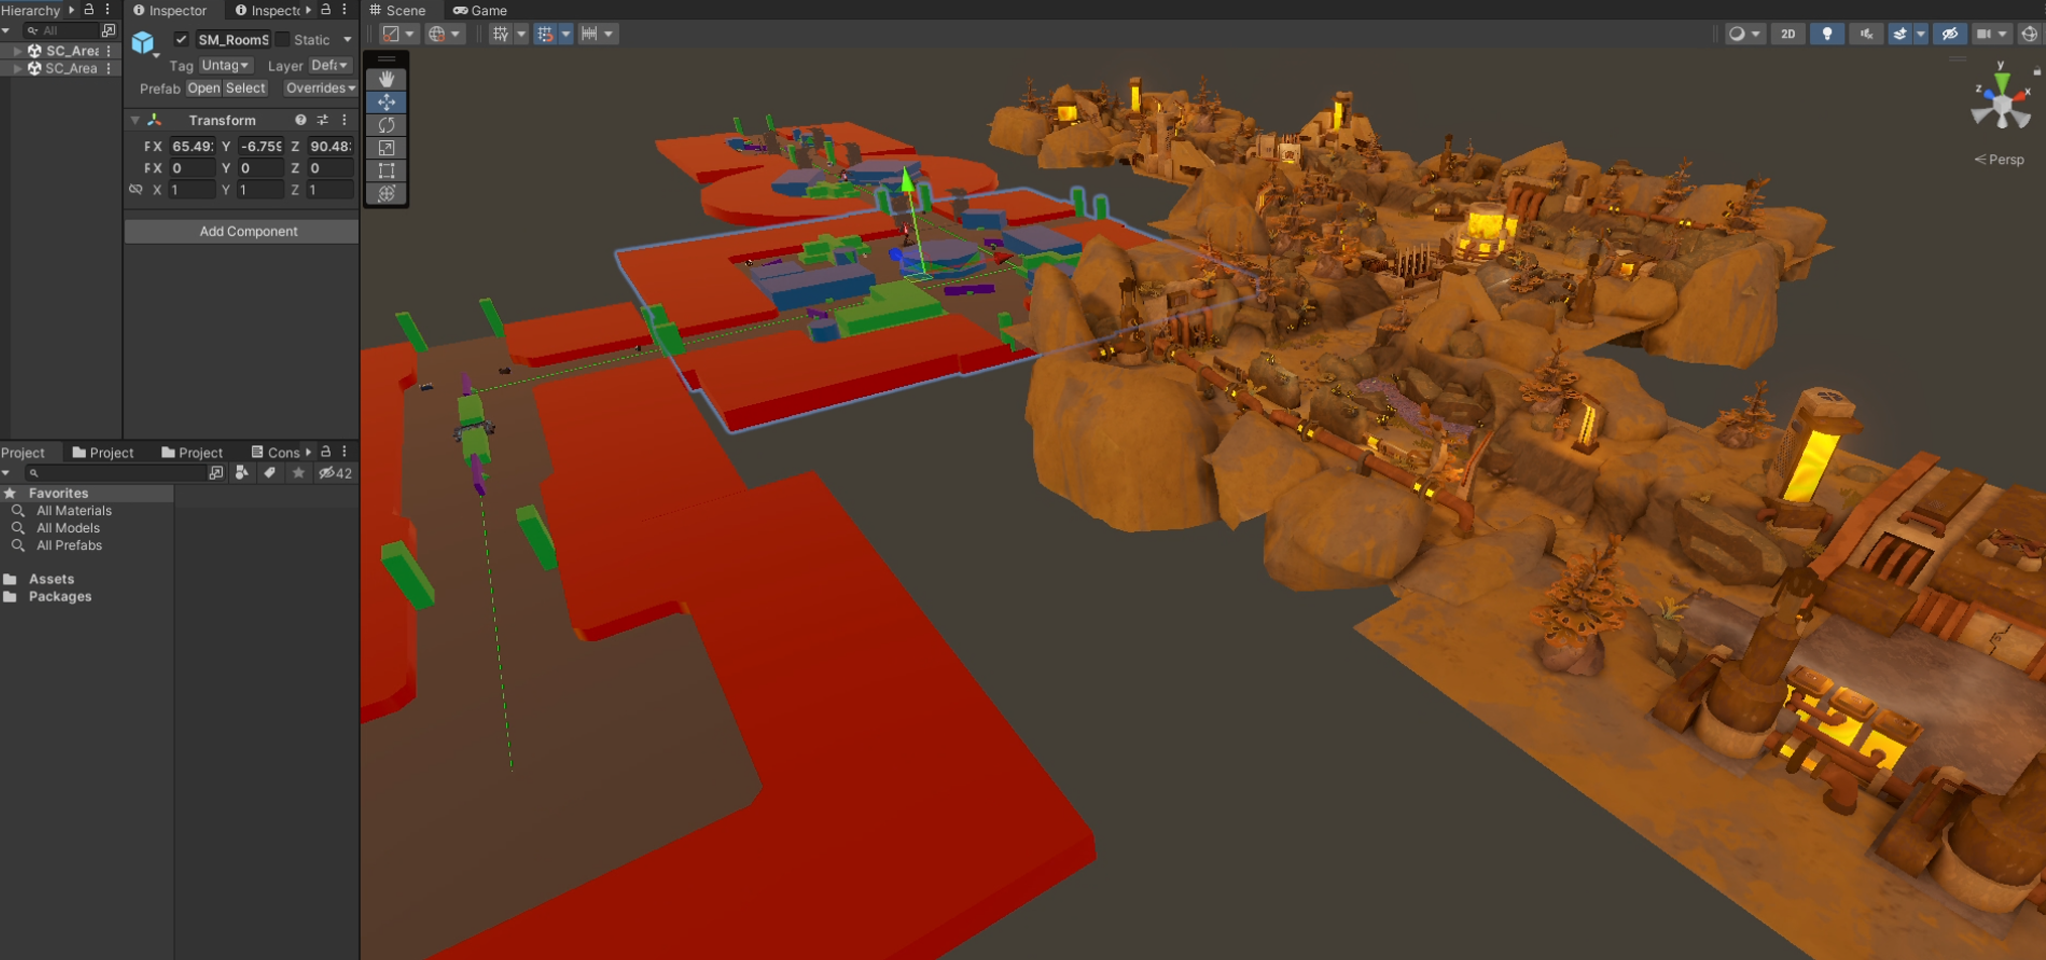Enable the Static checkbox
Viewport: 2046px width, 960px height.
283,39
